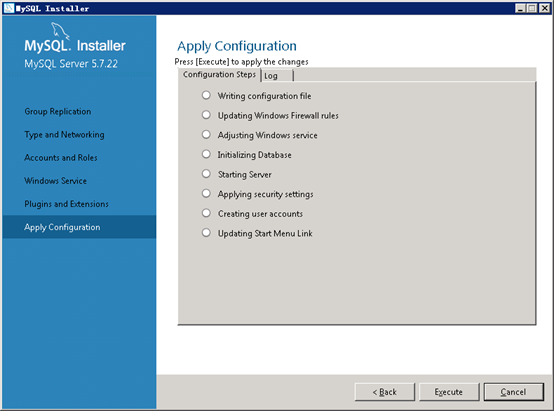
Task: Click the Back button
Action: click(384, 392)
